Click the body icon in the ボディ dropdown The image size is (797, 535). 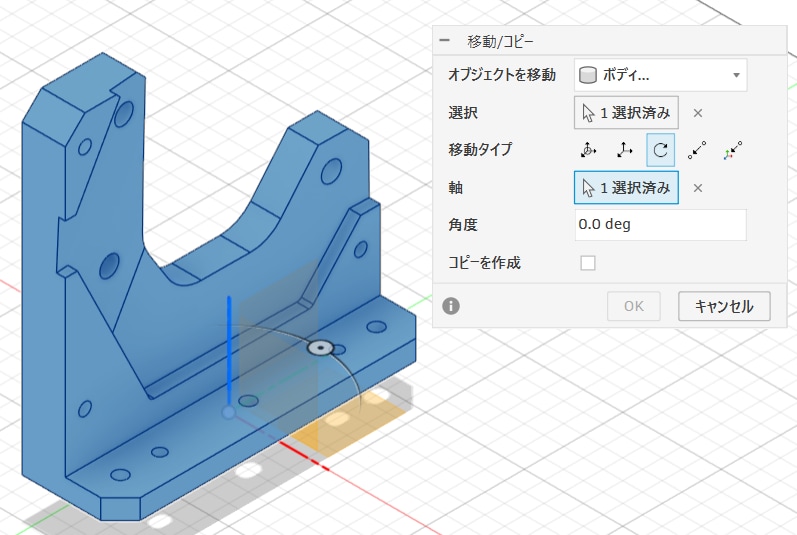[x=588, y=75]
